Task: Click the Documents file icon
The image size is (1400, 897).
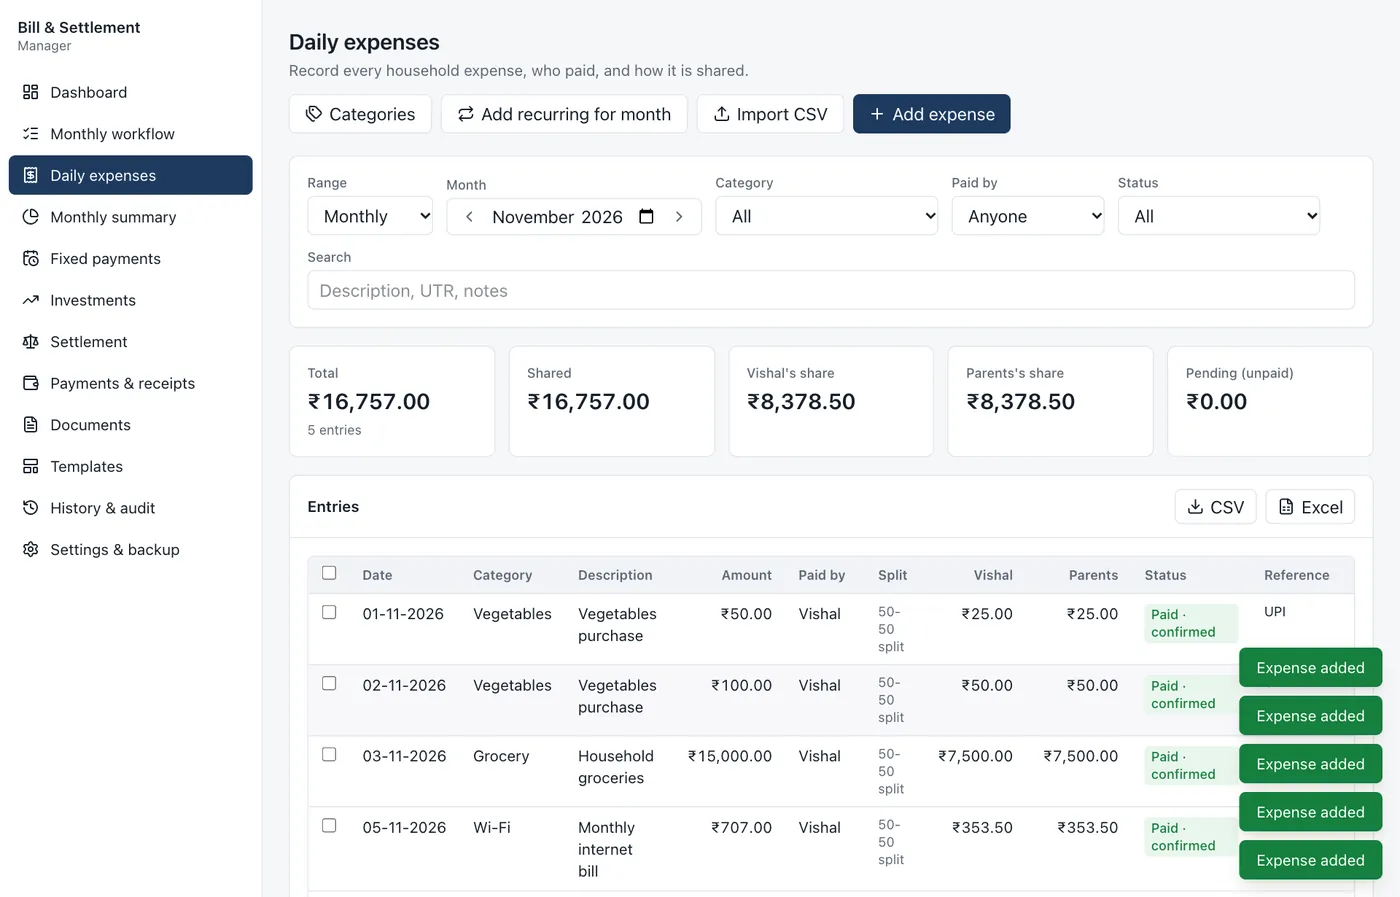Action: tap(31, 425)
